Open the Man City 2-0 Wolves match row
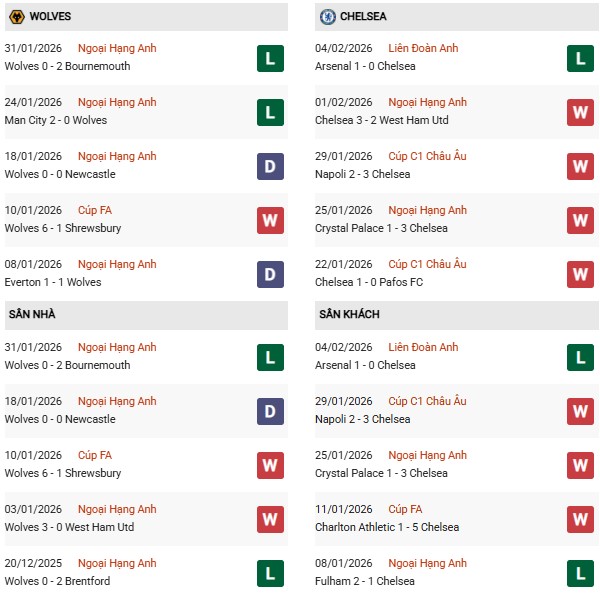Image resolution: width=600 pixels, height=594 pixels. (x=56, y=120)
